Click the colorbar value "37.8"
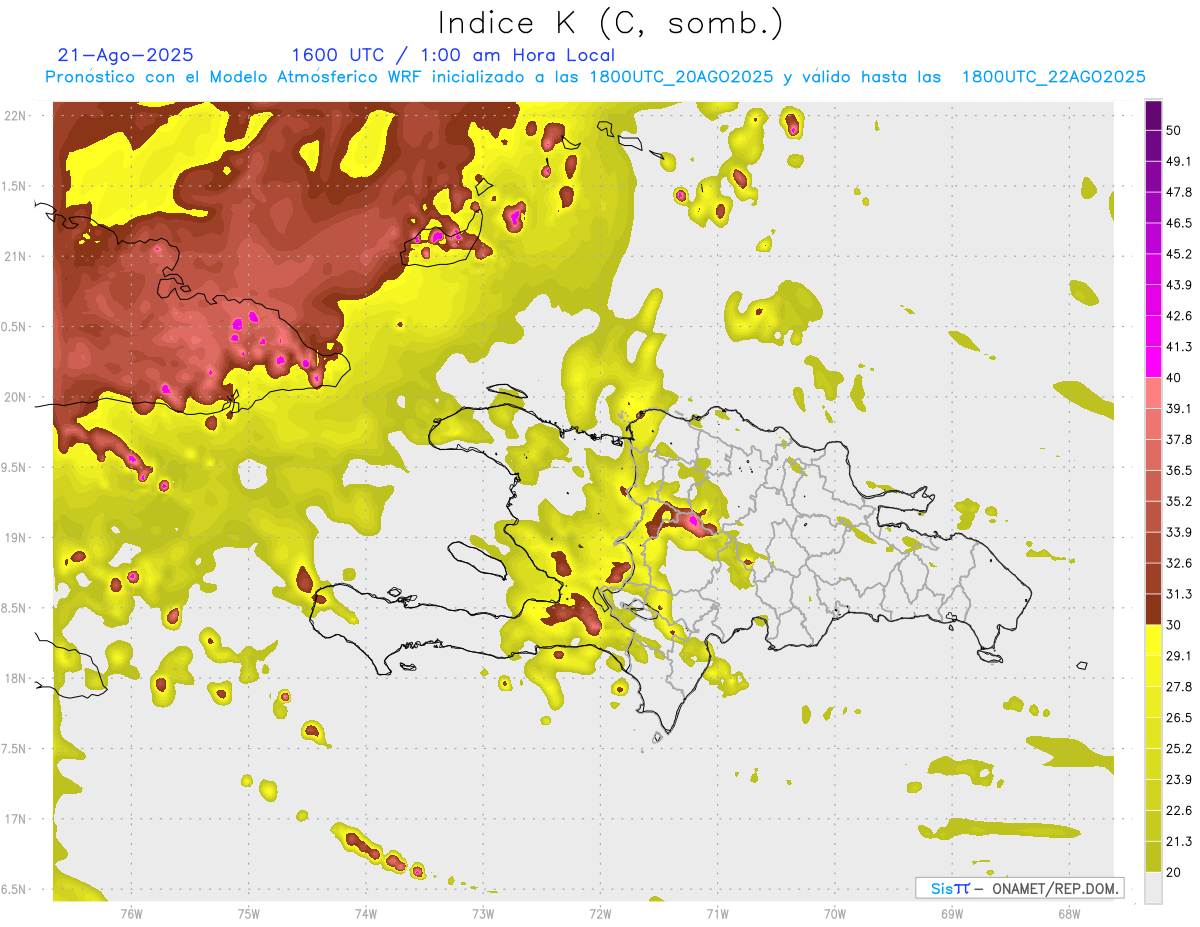Screen dimensions: 1200x927 pyautogui.click(x=1179, y=440)
